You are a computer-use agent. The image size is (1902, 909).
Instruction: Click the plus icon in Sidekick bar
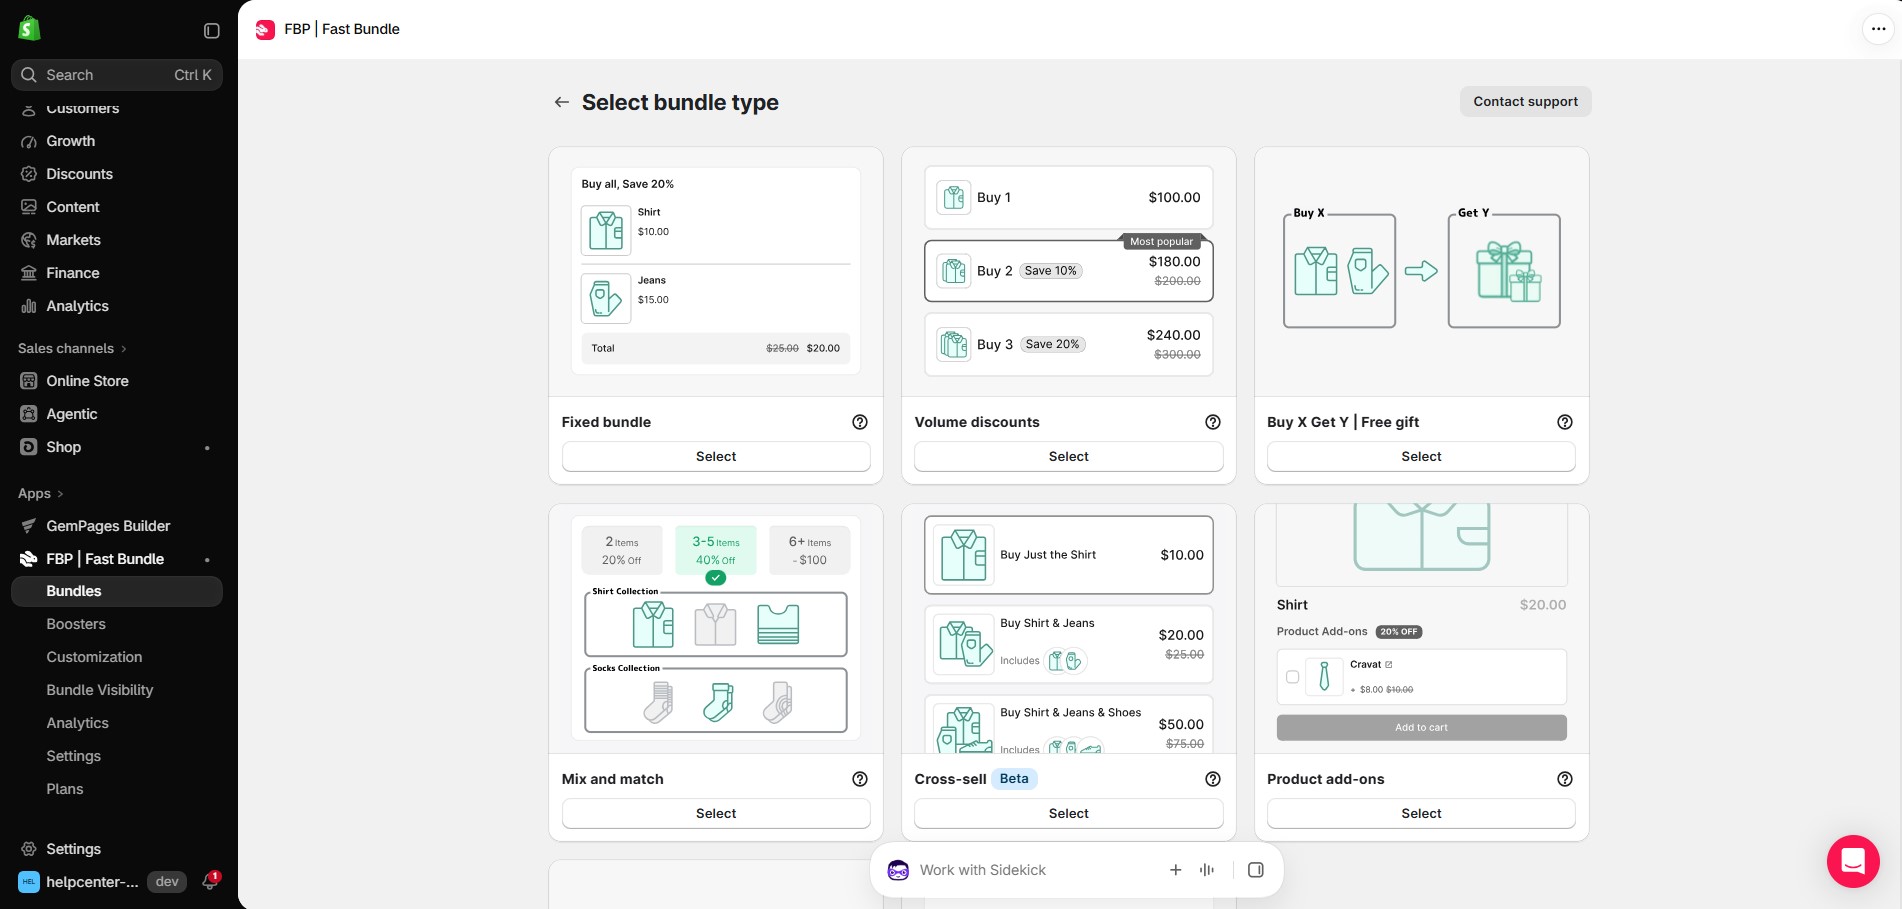(x=1176, y=870)
